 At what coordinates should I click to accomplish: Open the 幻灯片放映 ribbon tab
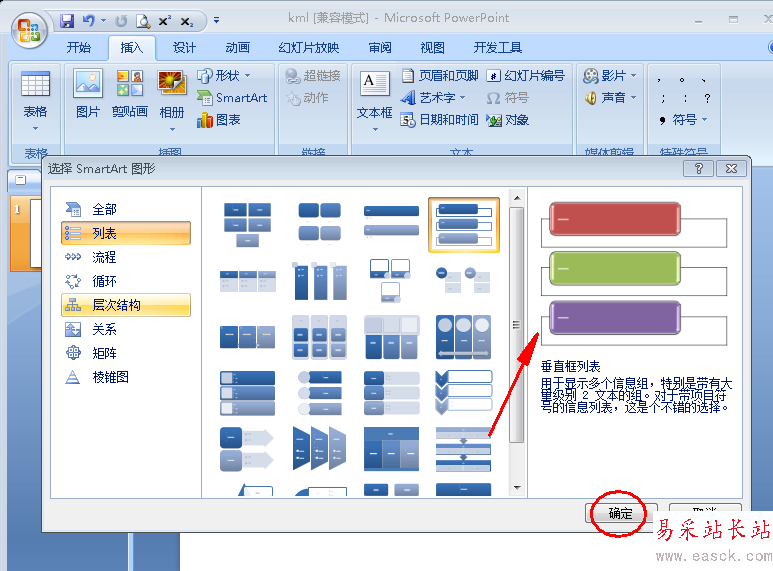[309, 47]
